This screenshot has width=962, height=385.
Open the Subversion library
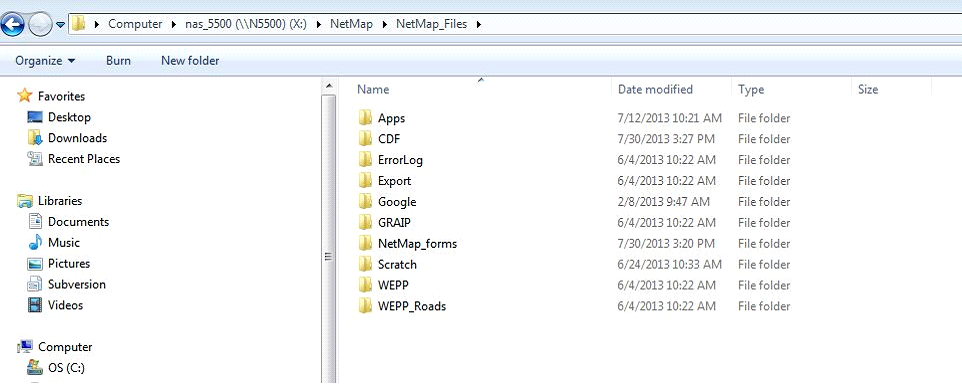[77, 284]
